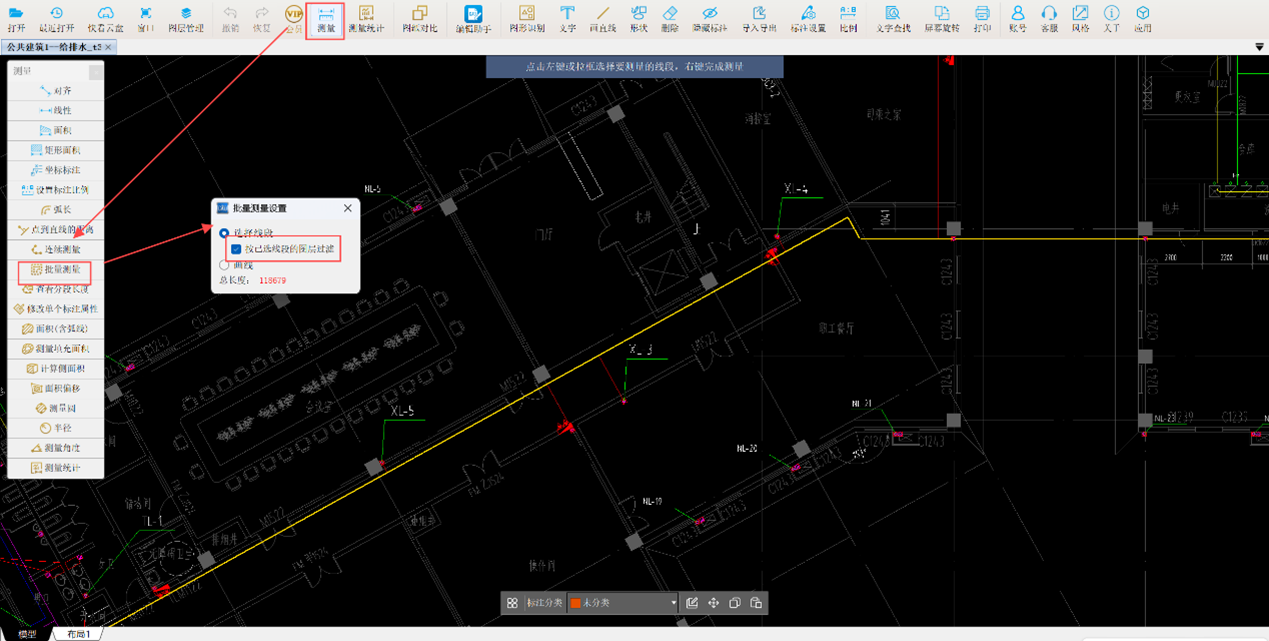The width and height of the screenshot is (1269, 641).
Task: Click 隐藏标注 hide annotations icon
Action: point(709,18)
